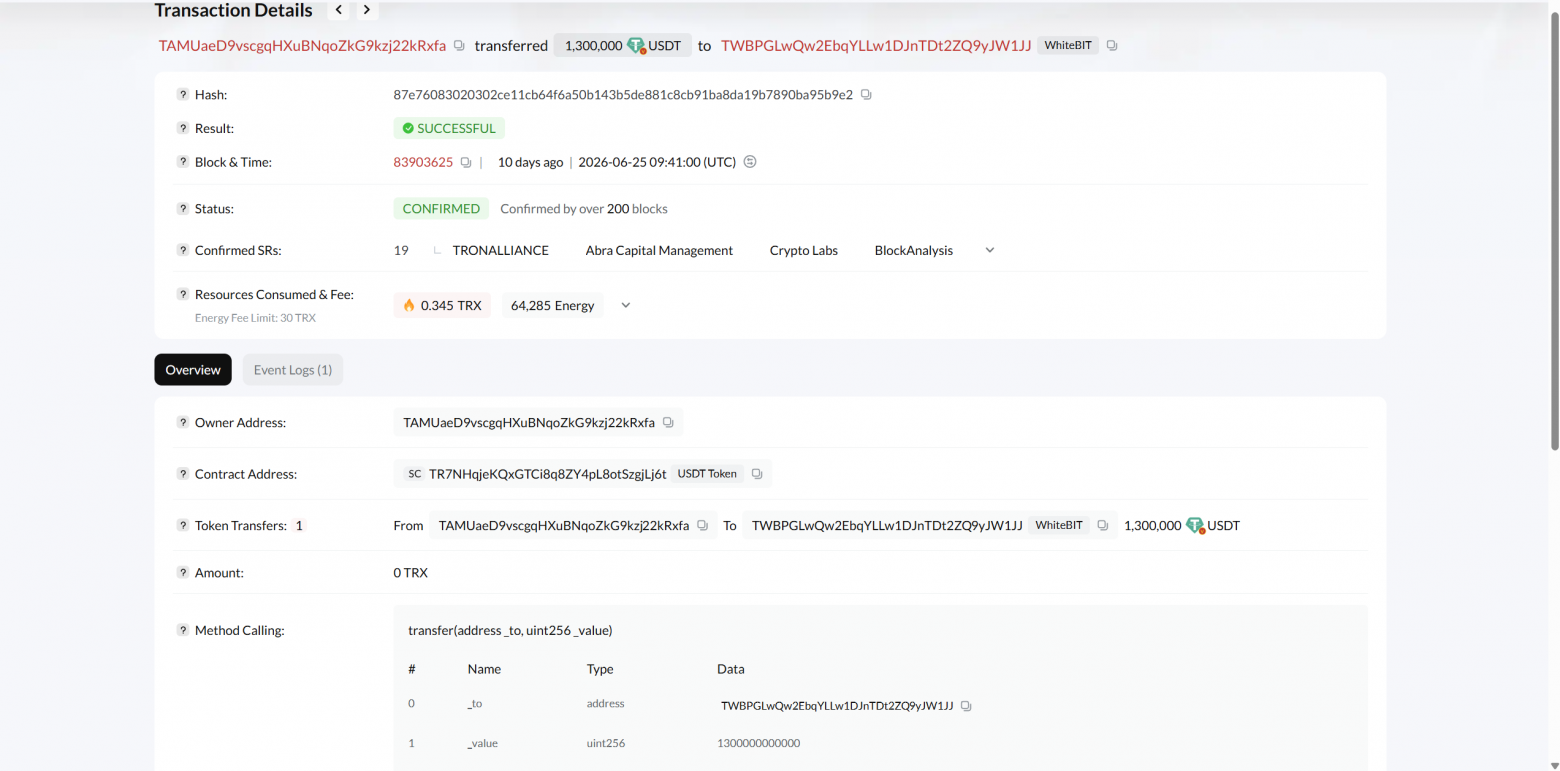Copy the transaction hash
Screen dimensions: 1560x771
pos(866,95)
